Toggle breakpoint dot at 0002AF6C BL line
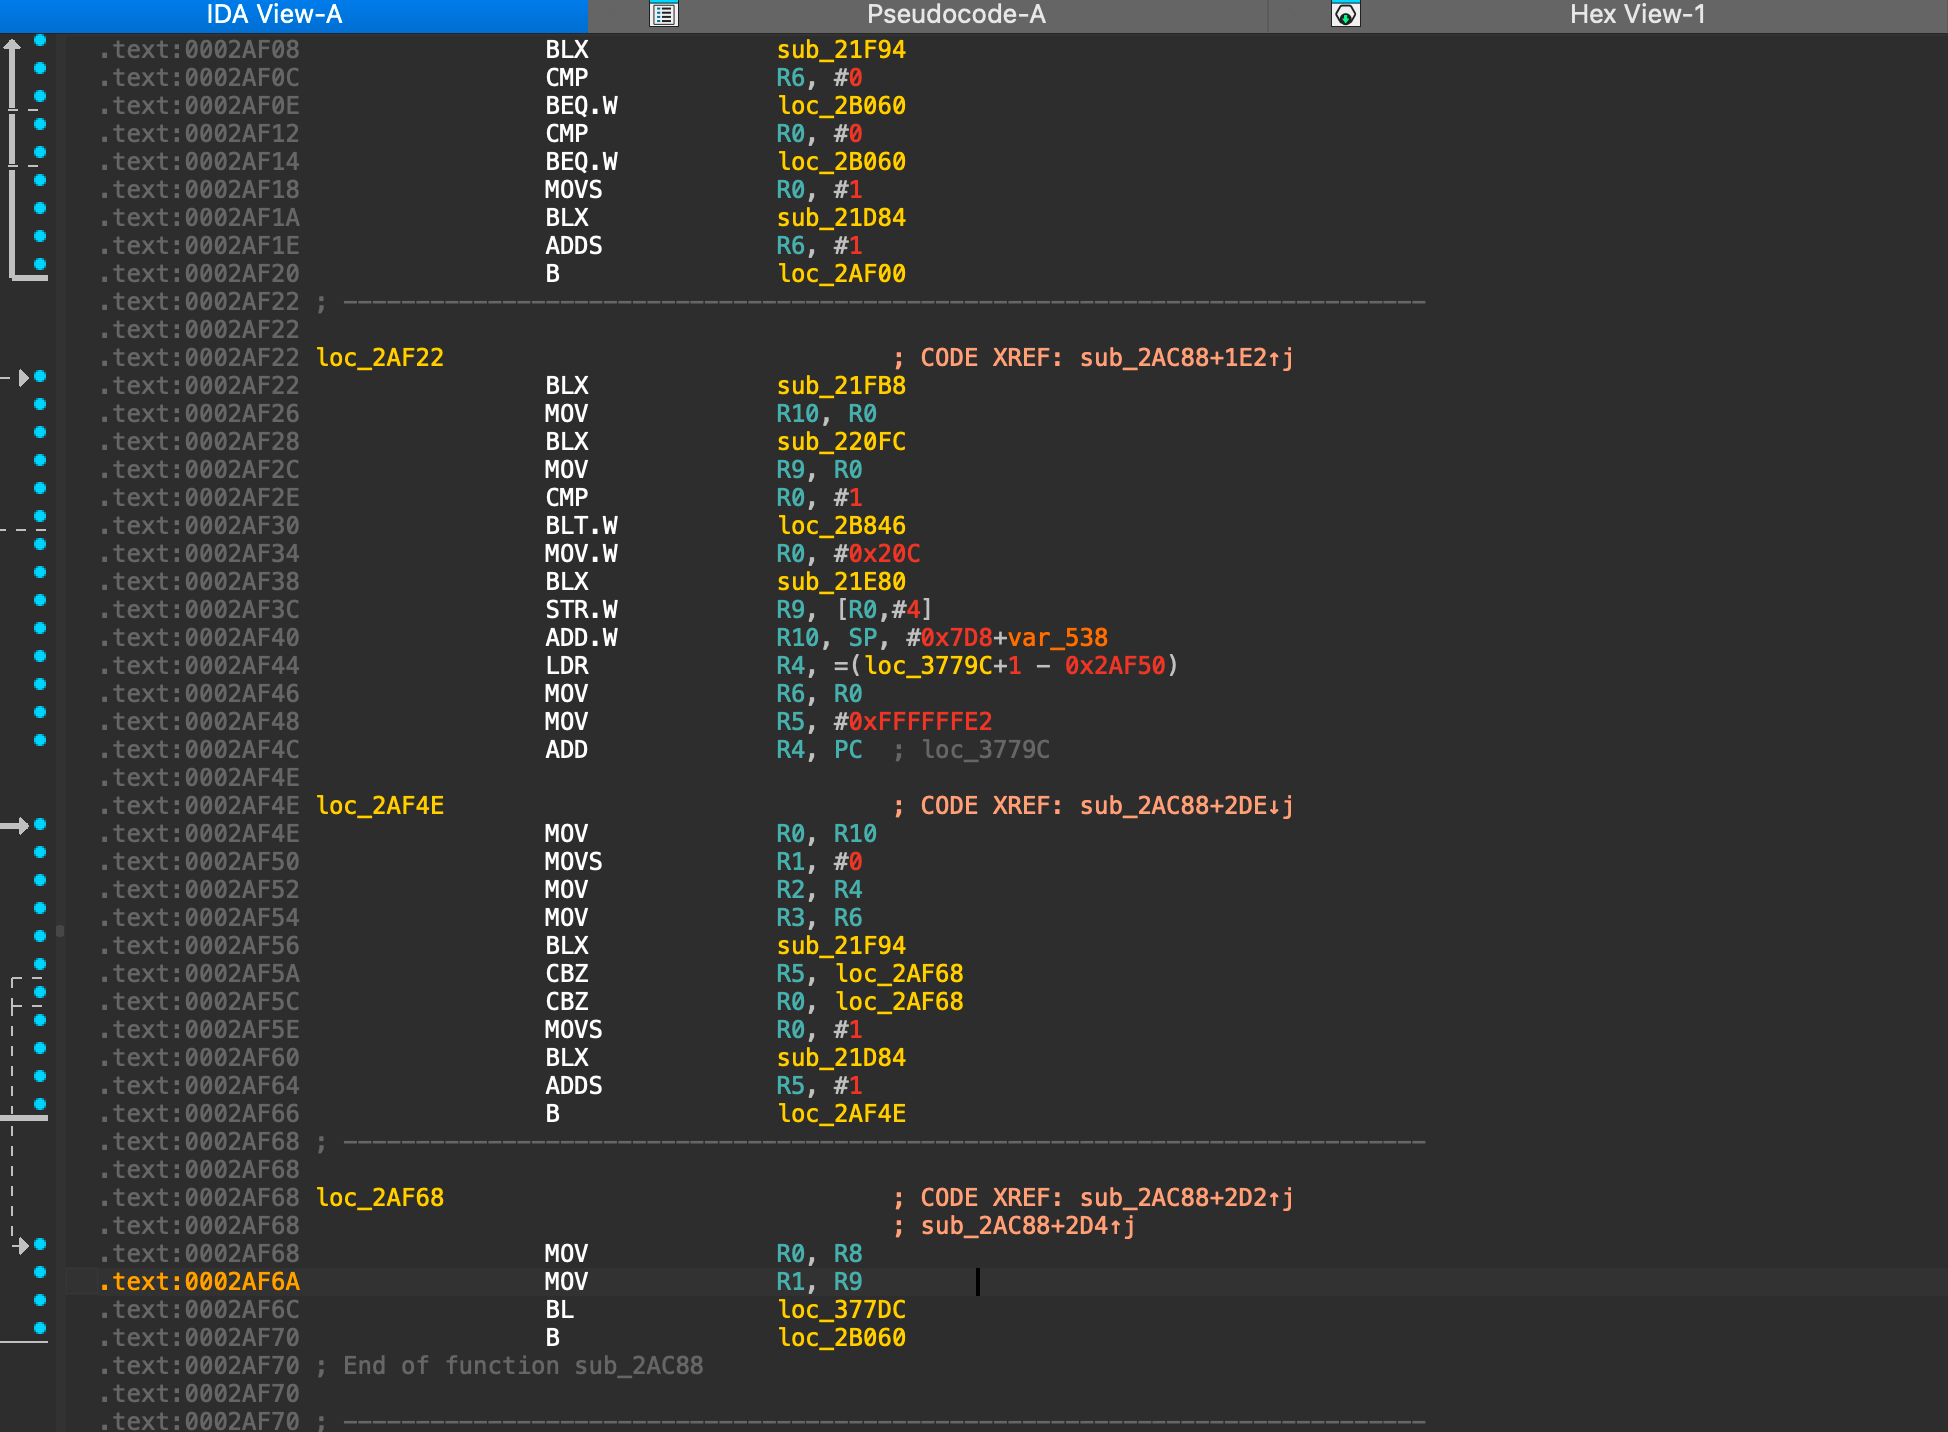Screen dimensions: 1948x1432 [40, 1300]
